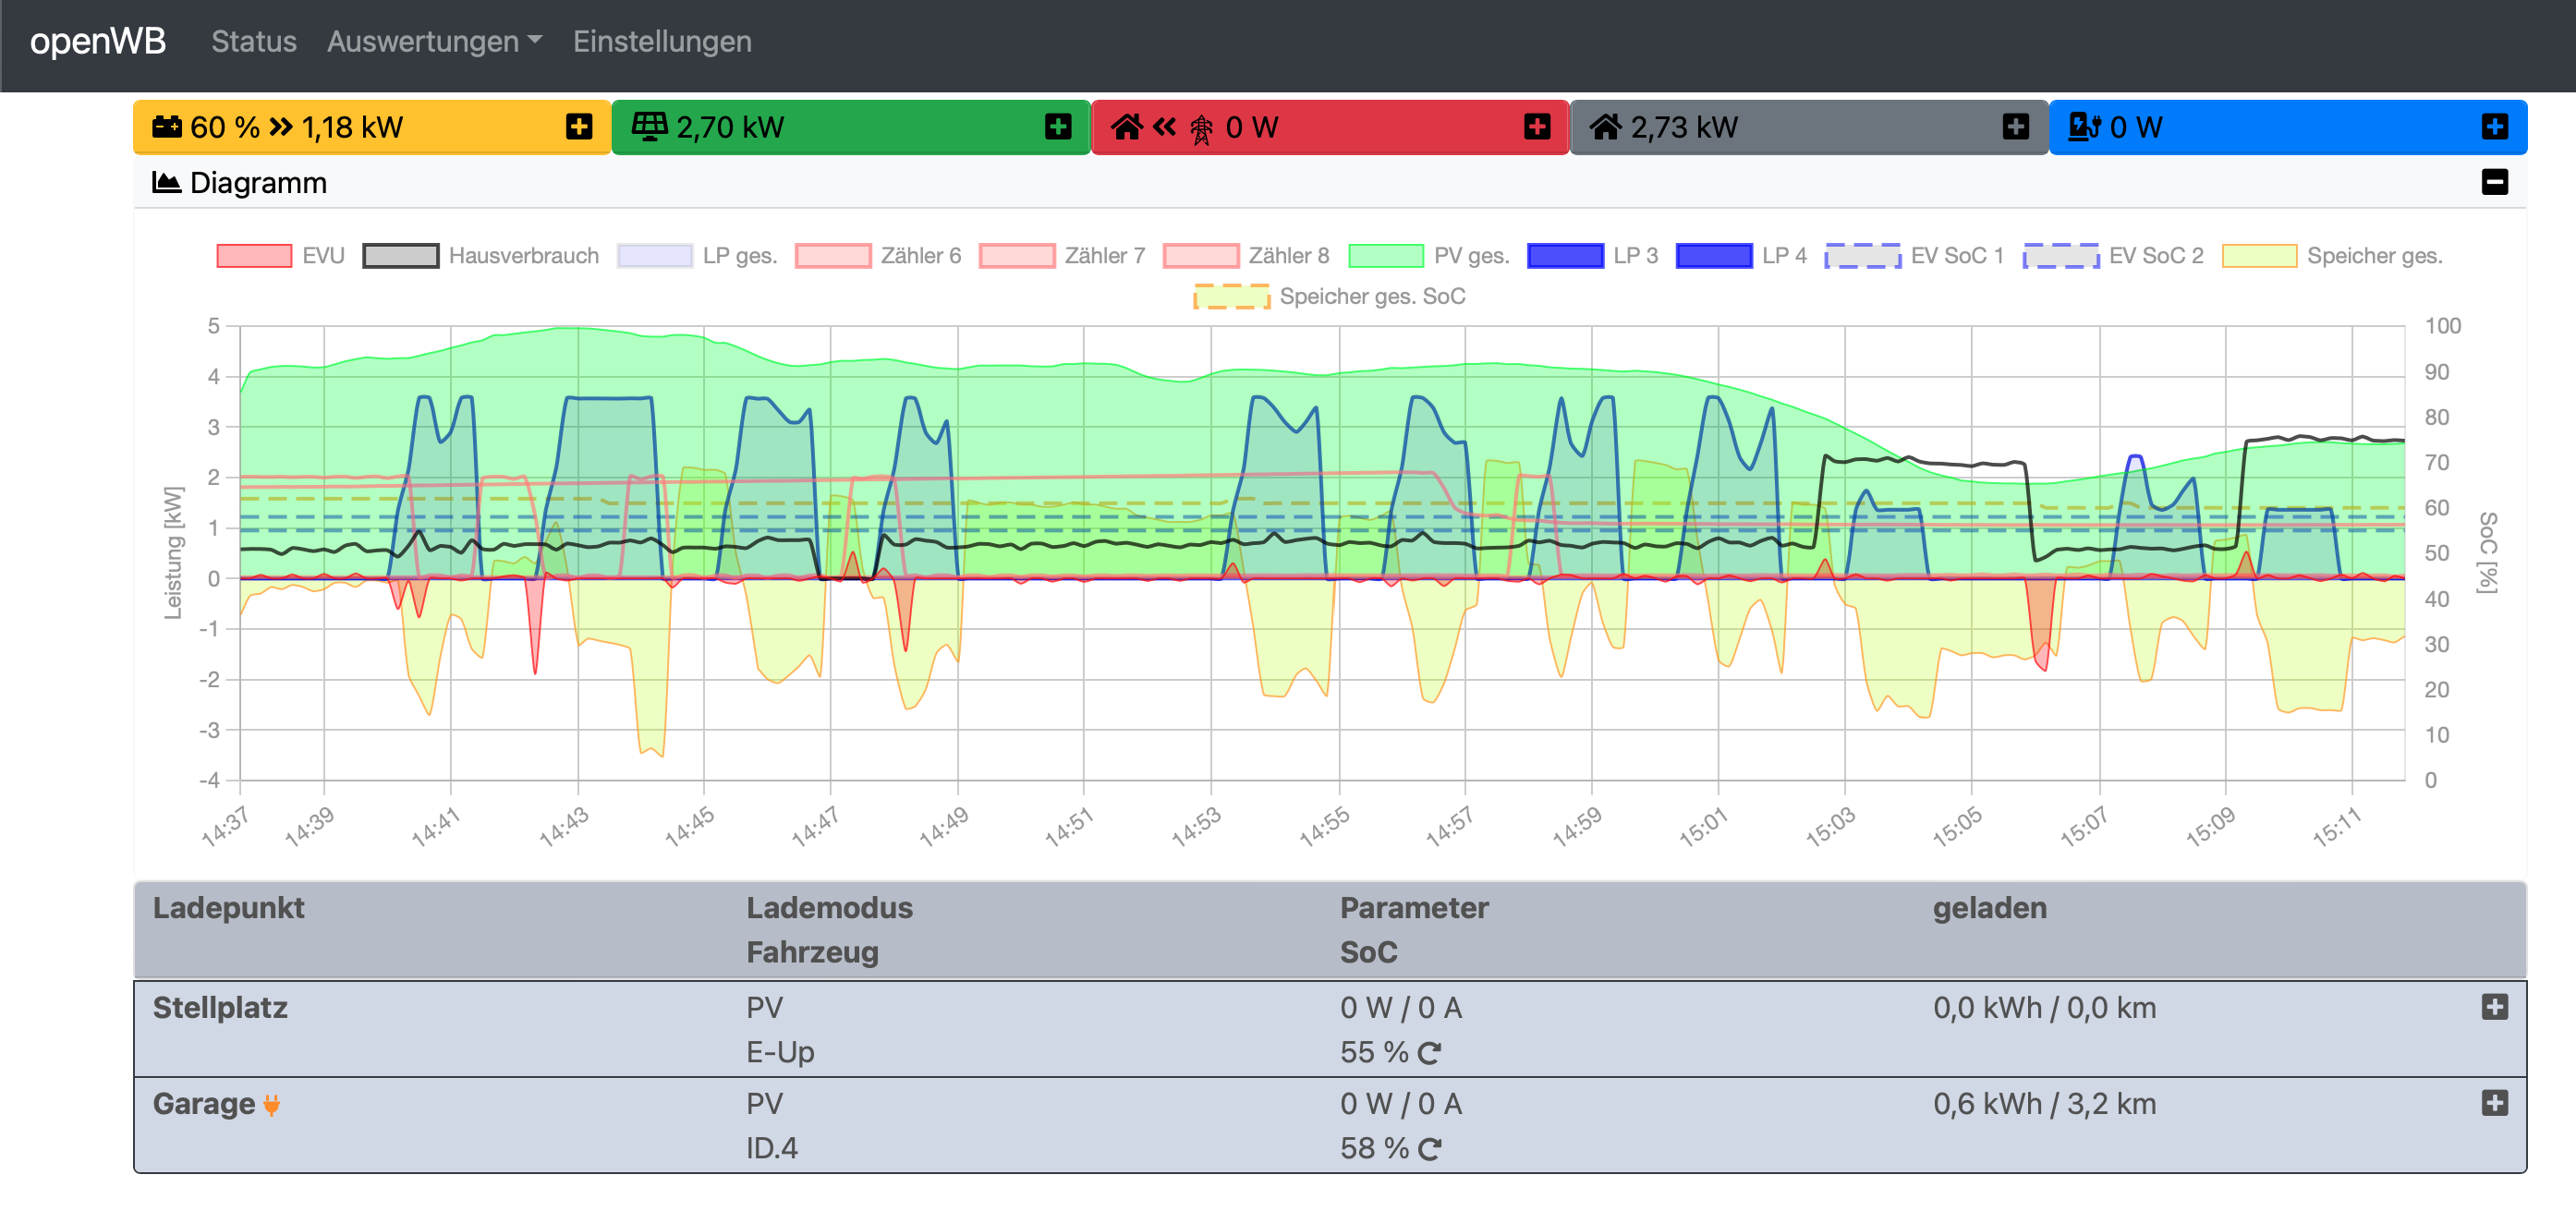Click the solar panel icon in green tile
Image resolution: width=2576 pixels, height=1223 pixels.
pos(649,127)
